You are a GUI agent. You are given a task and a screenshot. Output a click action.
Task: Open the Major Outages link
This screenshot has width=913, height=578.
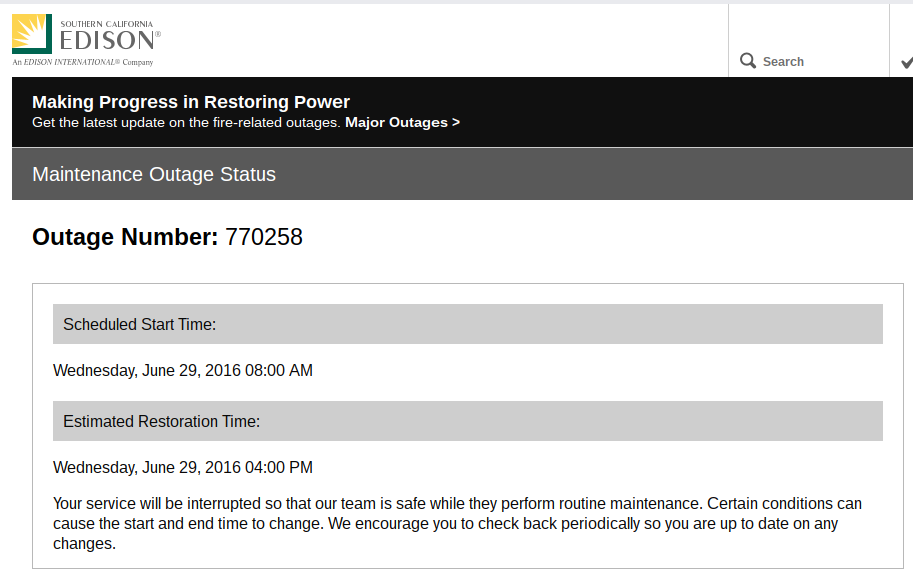point(396,123)
